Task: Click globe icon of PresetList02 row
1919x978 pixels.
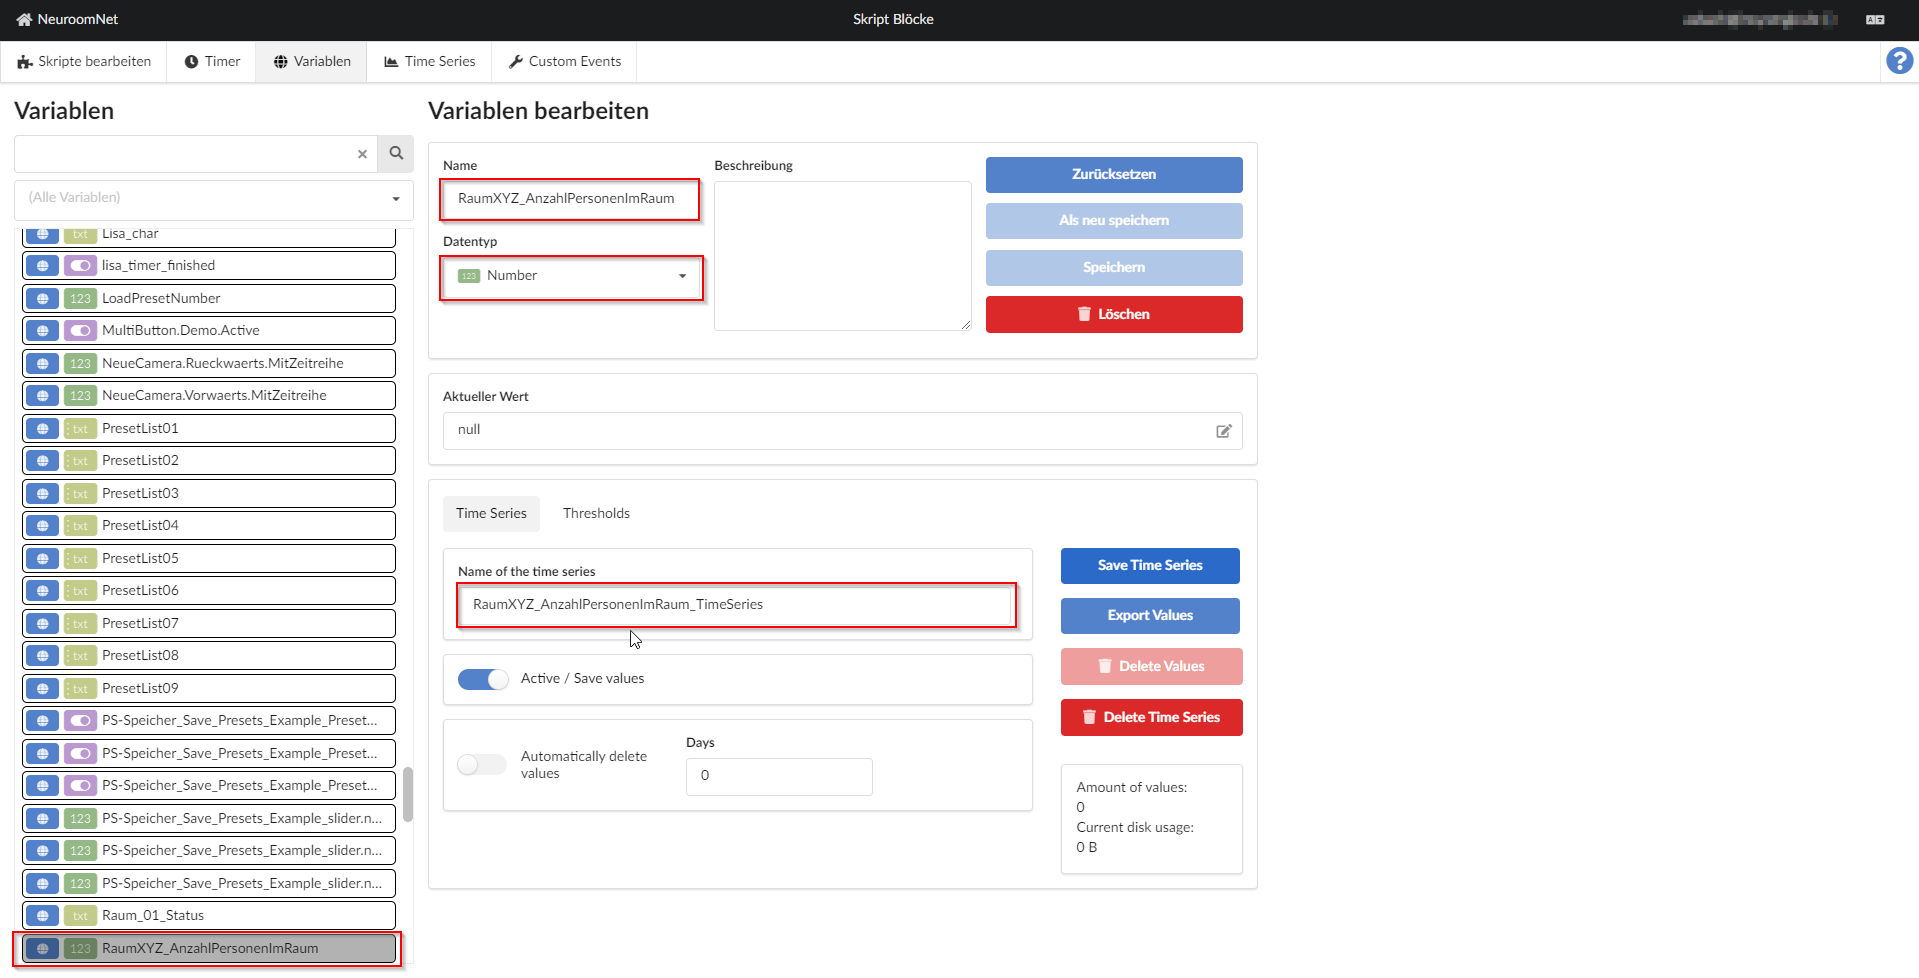Action: click(42, 461)
